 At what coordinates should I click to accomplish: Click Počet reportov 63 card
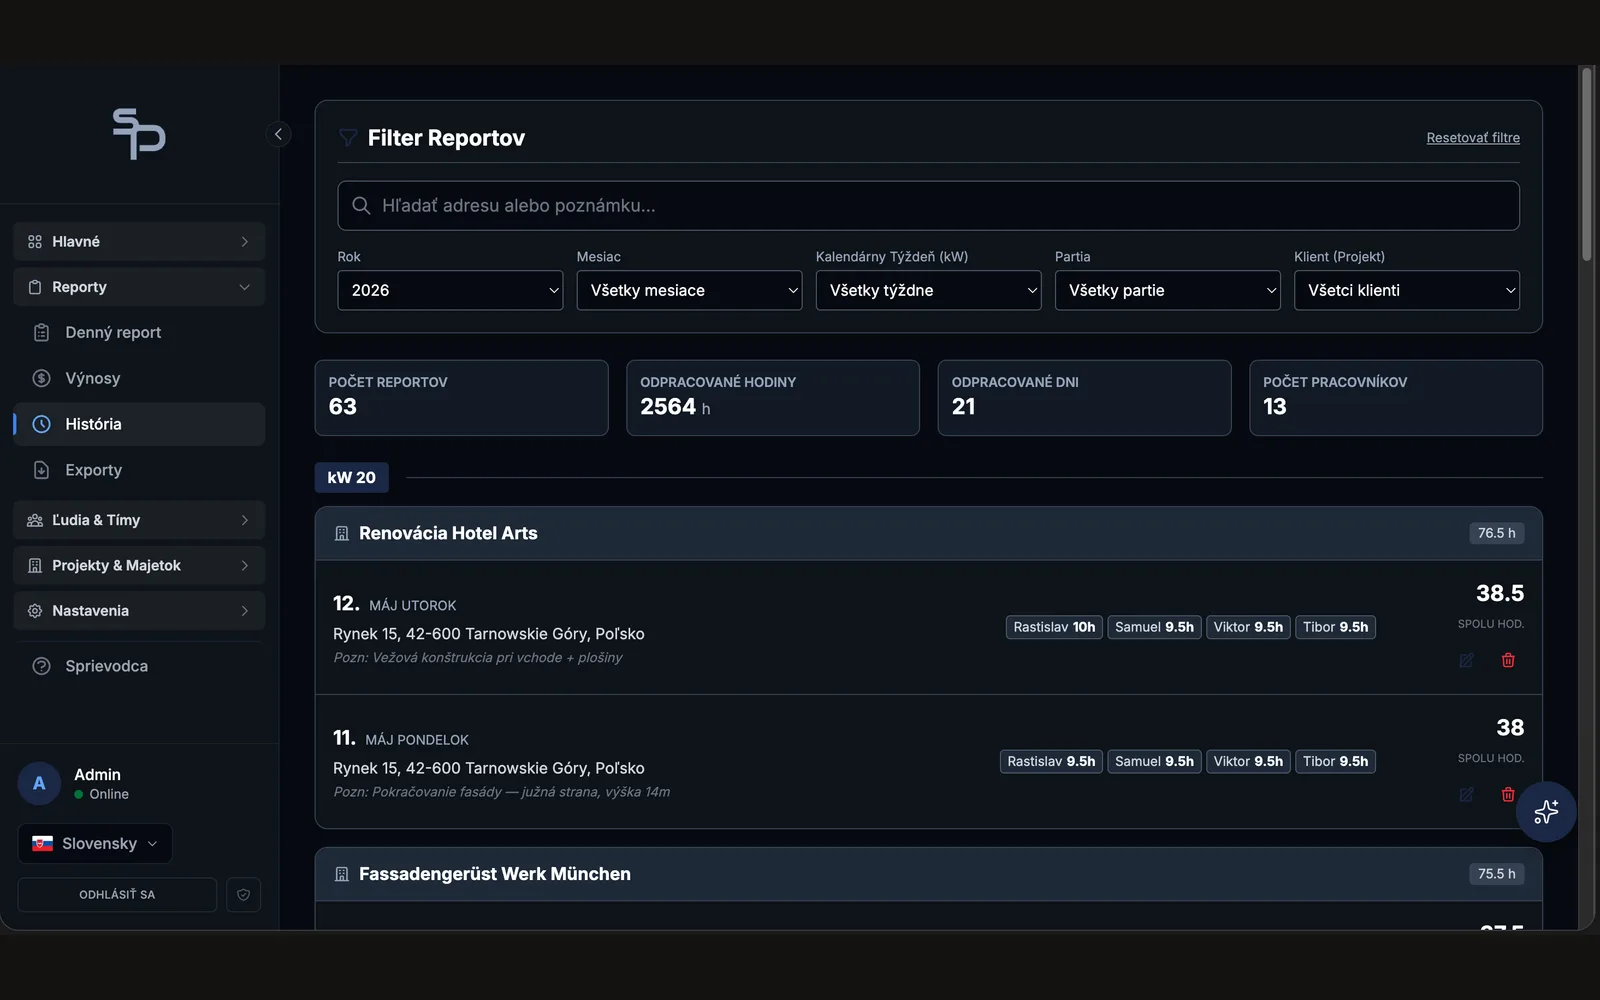[461, 398]
